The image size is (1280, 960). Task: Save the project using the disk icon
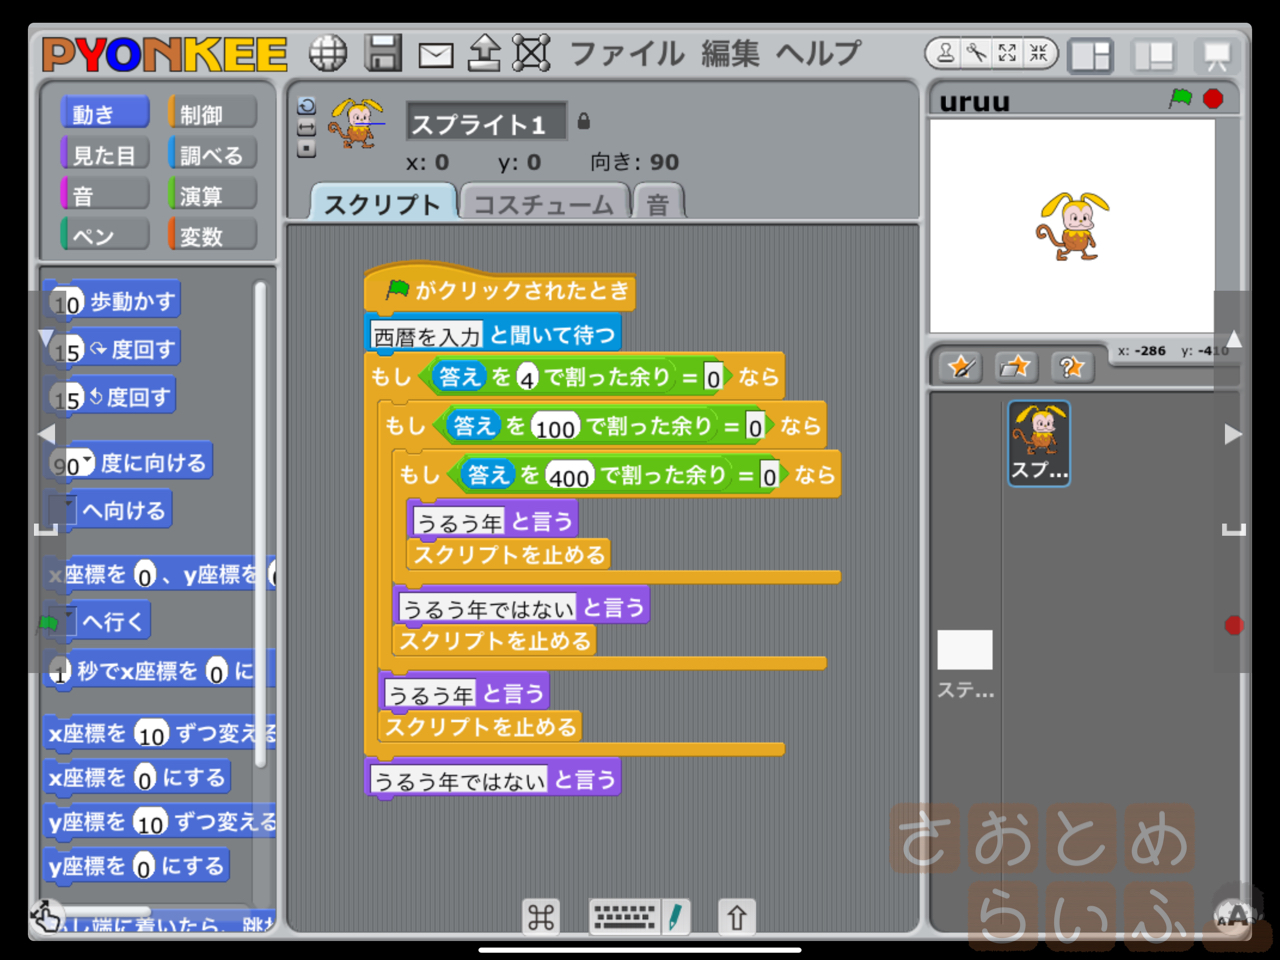click(381, 53)
